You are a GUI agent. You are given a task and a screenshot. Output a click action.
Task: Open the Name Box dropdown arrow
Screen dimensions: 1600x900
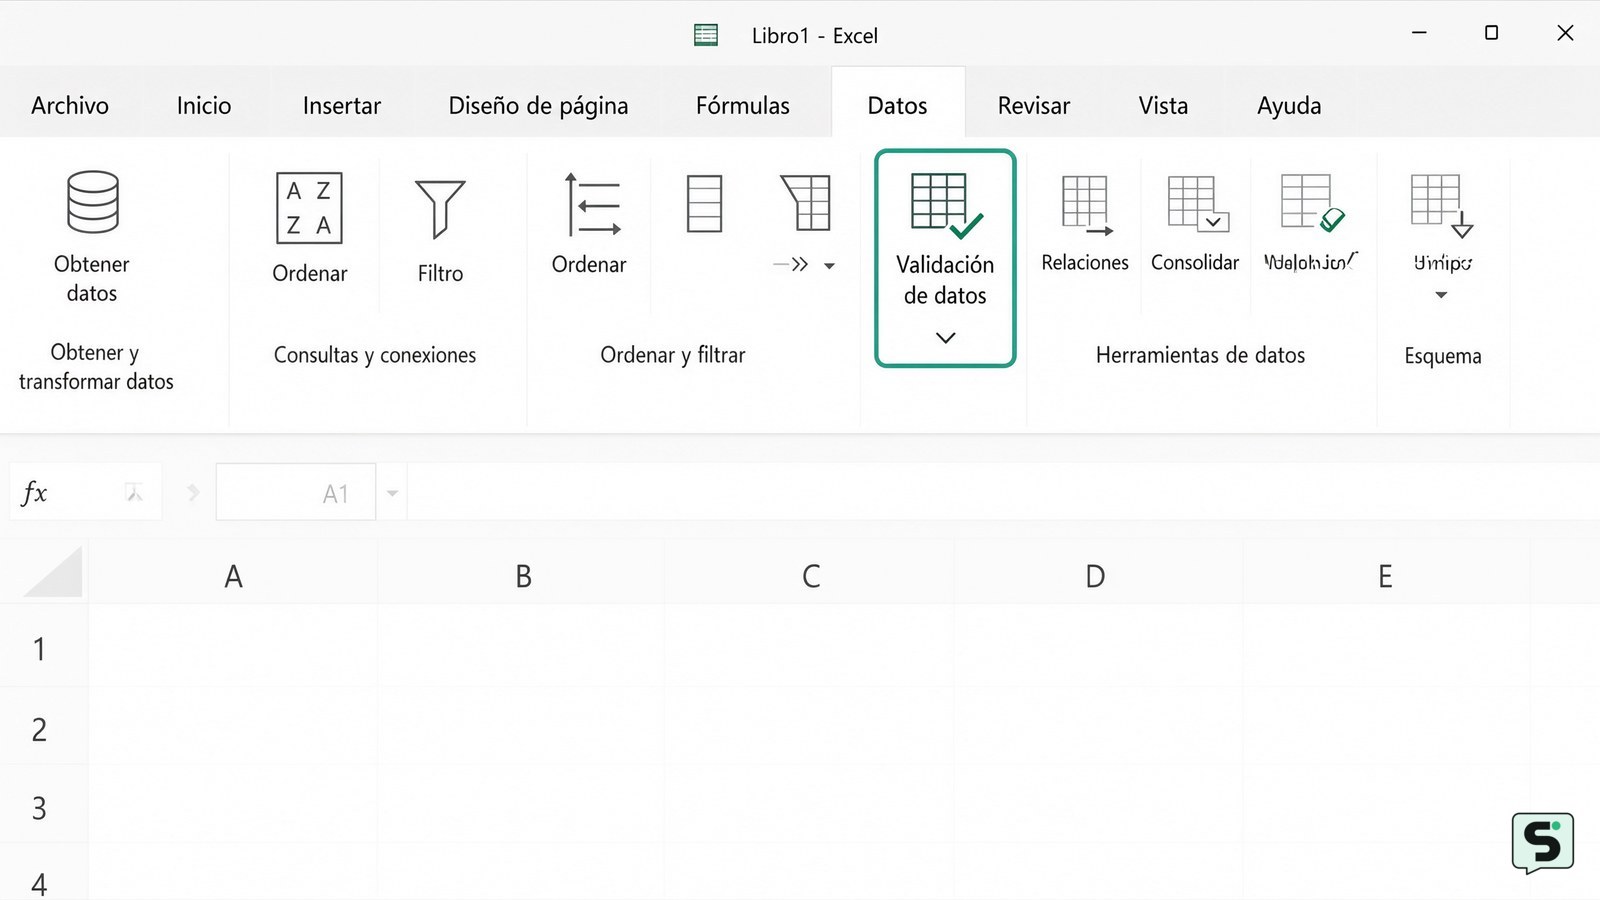(392, 493)
